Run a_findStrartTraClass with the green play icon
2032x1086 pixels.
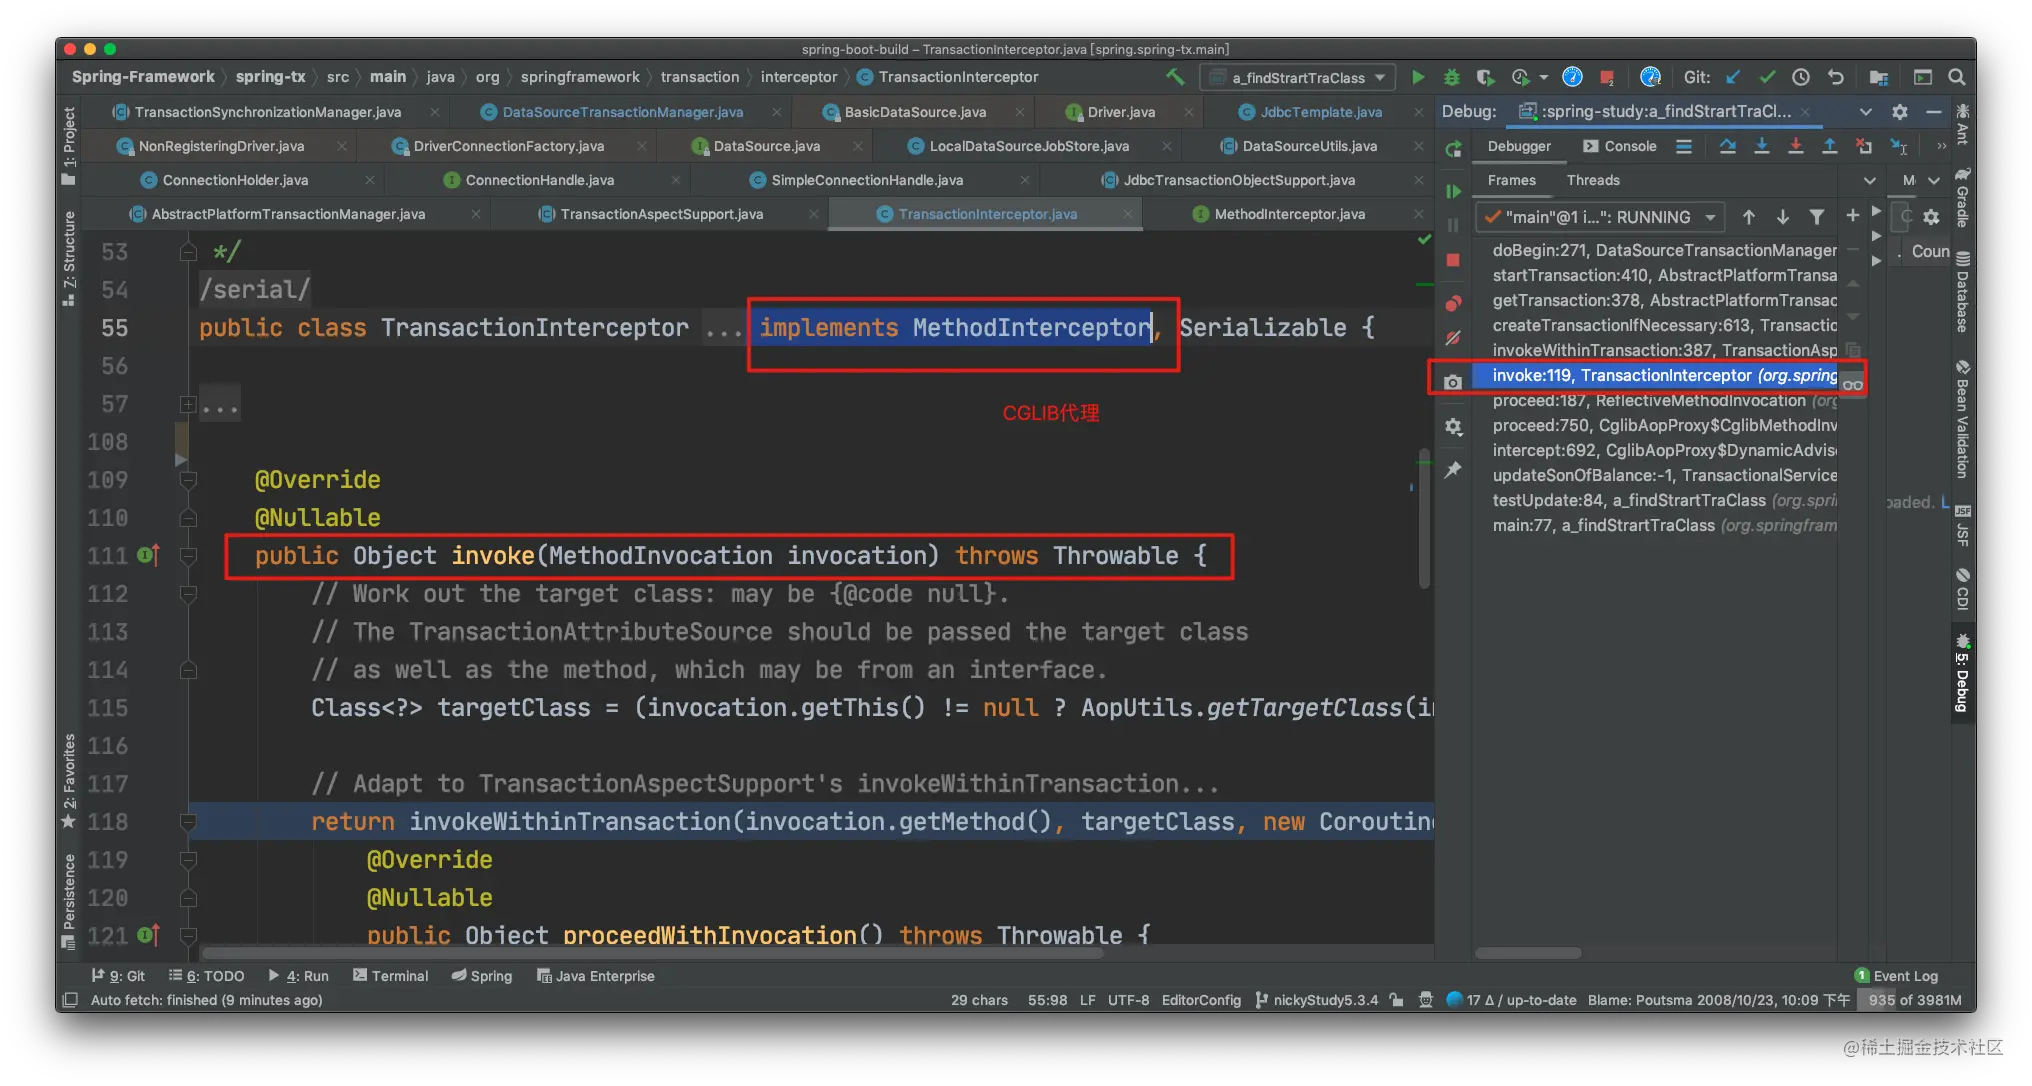tap(1418, 77)
